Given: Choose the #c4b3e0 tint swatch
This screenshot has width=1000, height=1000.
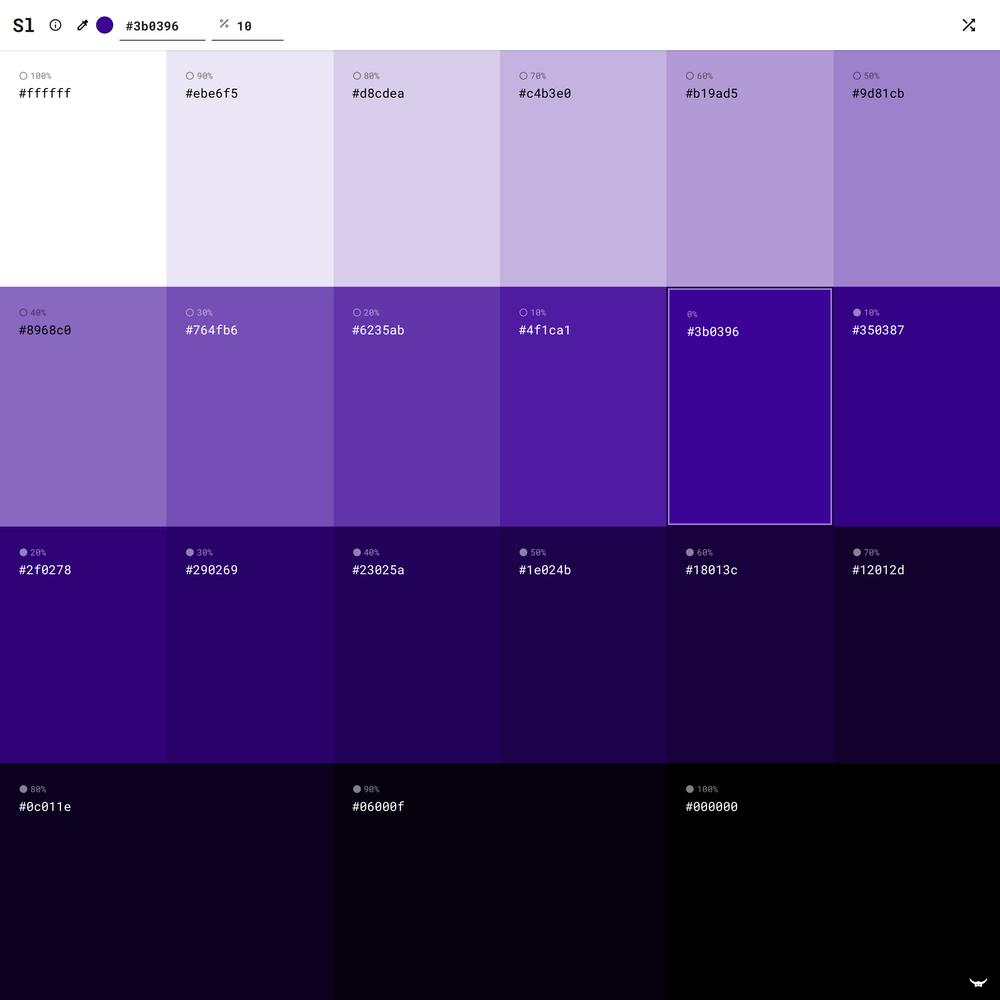Looking at the screenshot, I should click(x=584, y=168).
